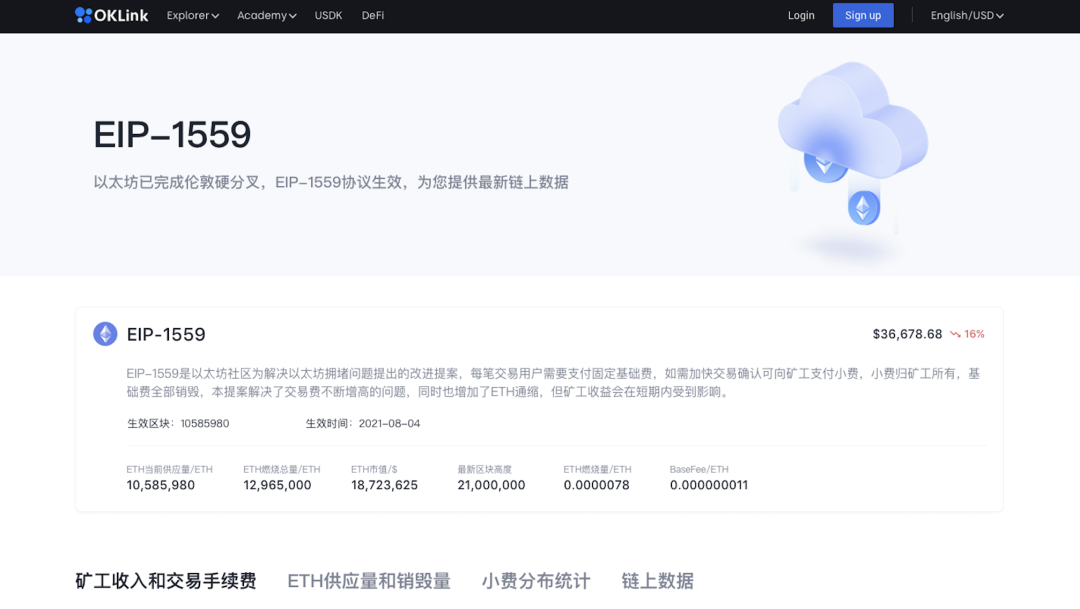Click the 21,000,000 latest block height
1080x609 pixels.
pos(491,485)
